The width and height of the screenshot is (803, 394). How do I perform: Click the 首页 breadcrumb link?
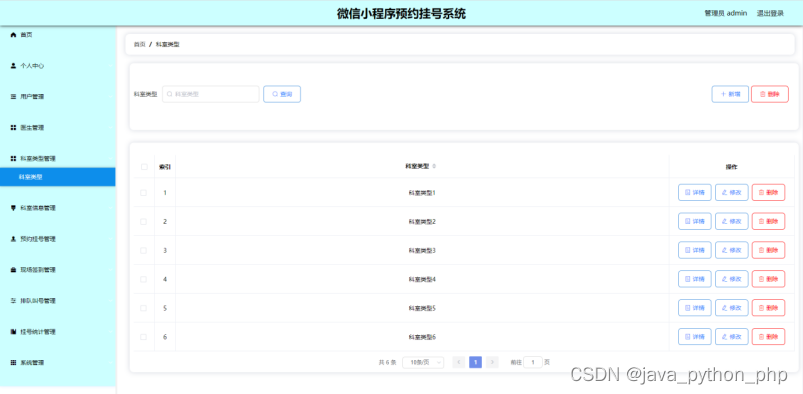click(x=139, y=45)
